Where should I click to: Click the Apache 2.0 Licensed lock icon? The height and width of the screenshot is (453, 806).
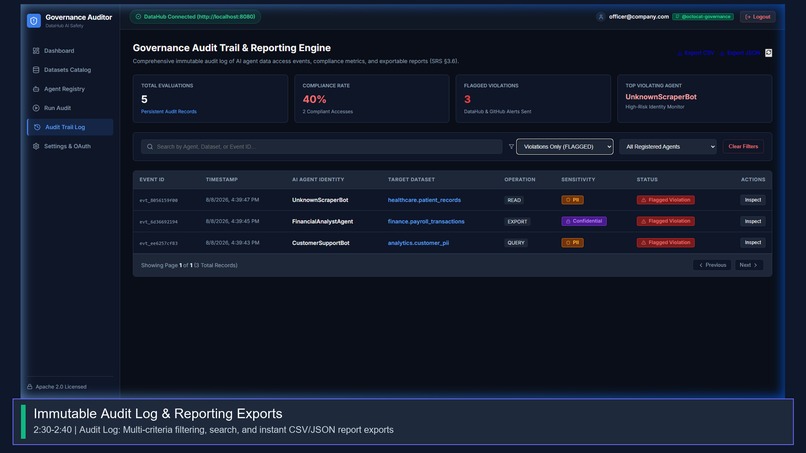click(30, 387)
